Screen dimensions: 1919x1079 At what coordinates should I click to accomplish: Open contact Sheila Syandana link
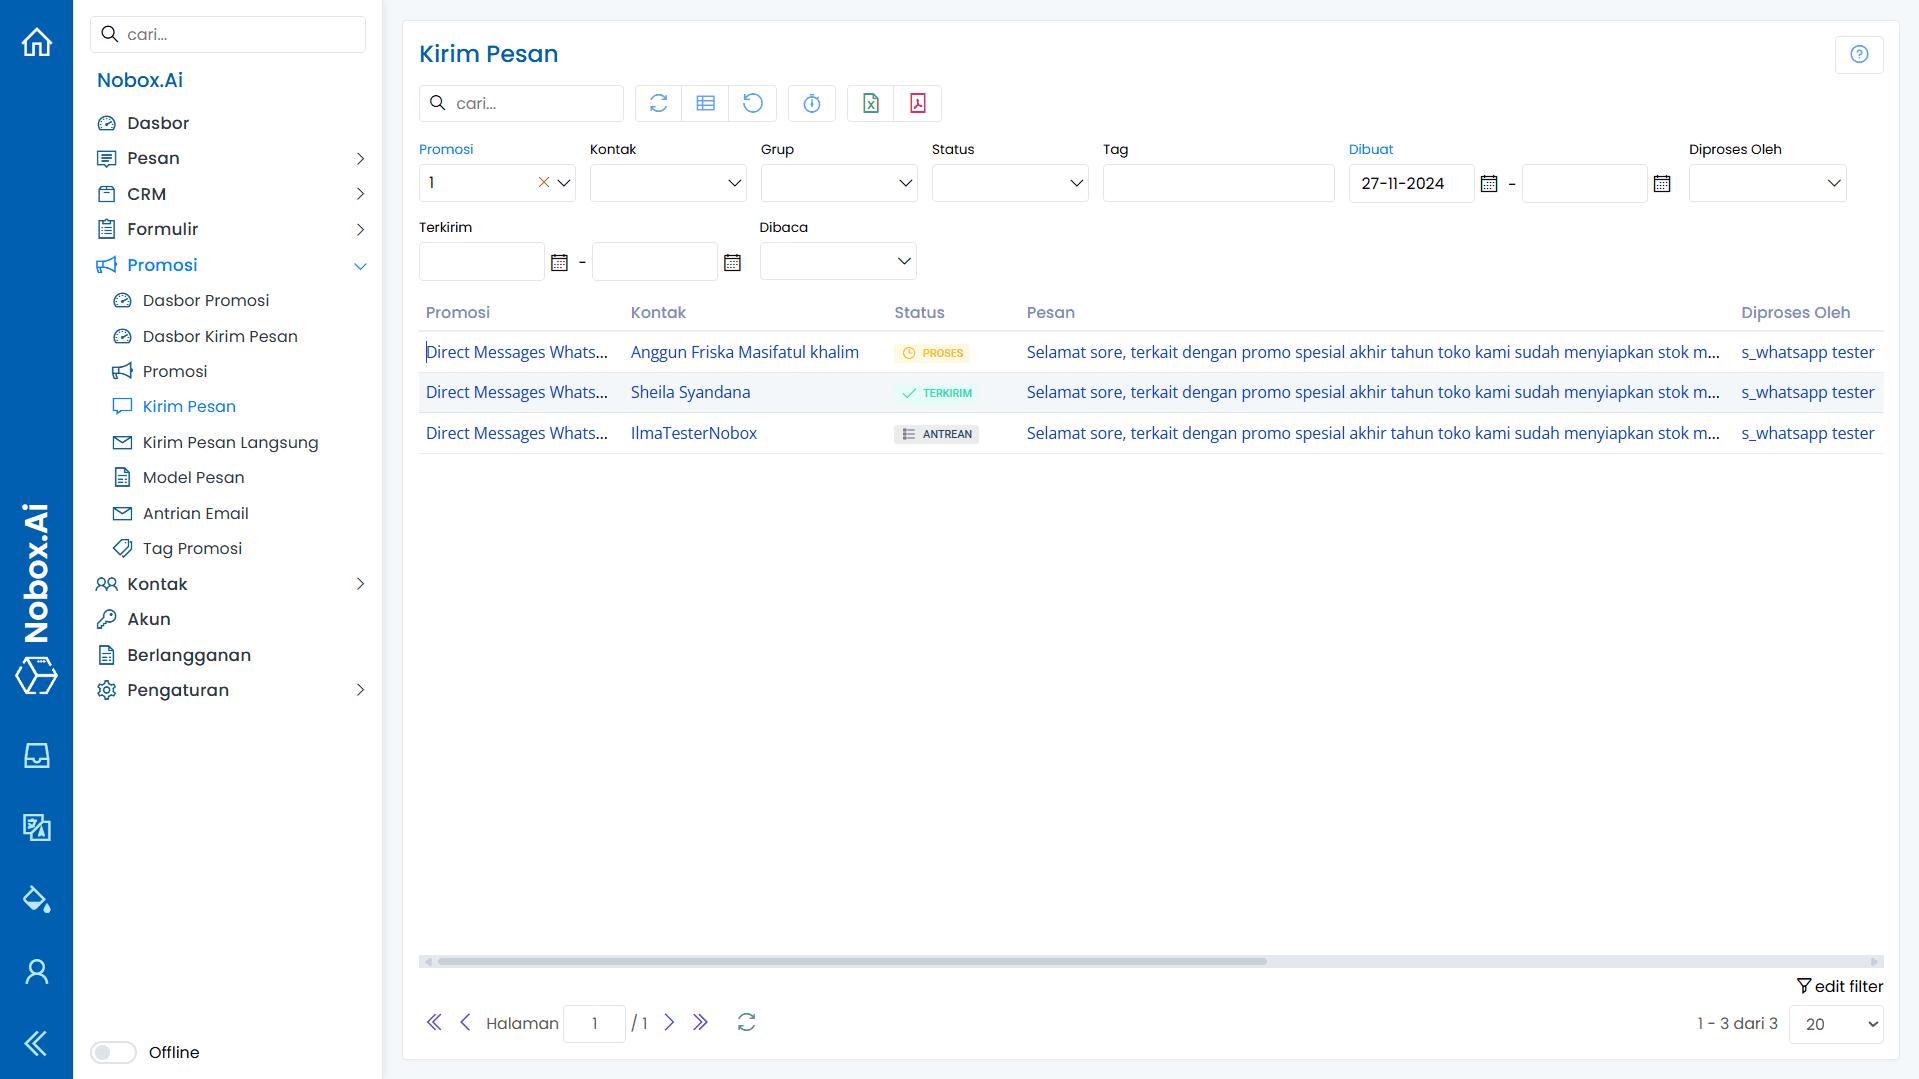[x=690, y=392]
